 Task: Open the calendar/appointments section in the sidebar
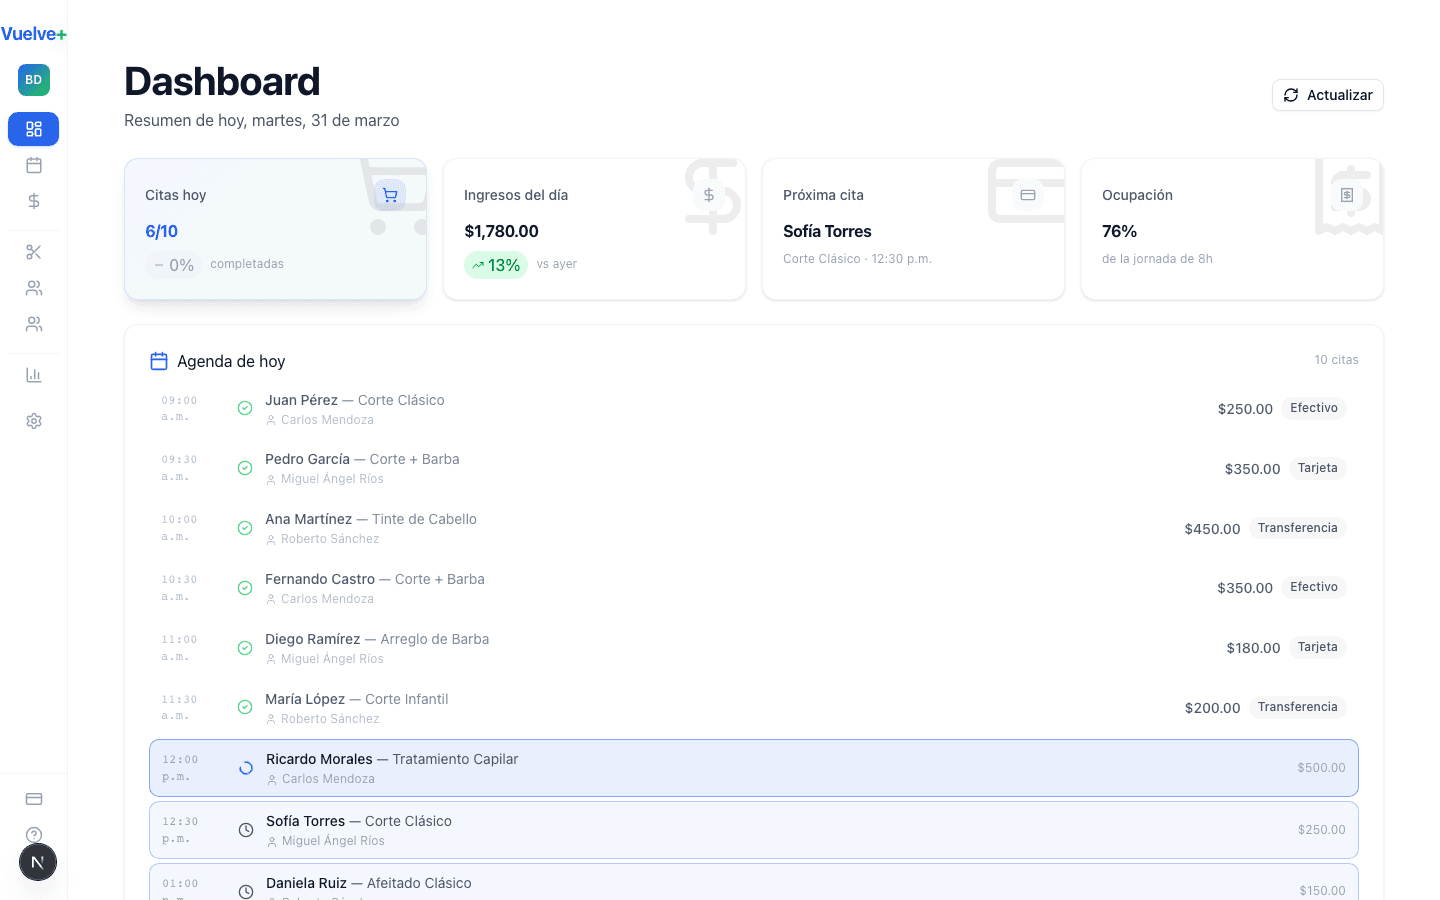pyautogui.click(x=34, y=166)
